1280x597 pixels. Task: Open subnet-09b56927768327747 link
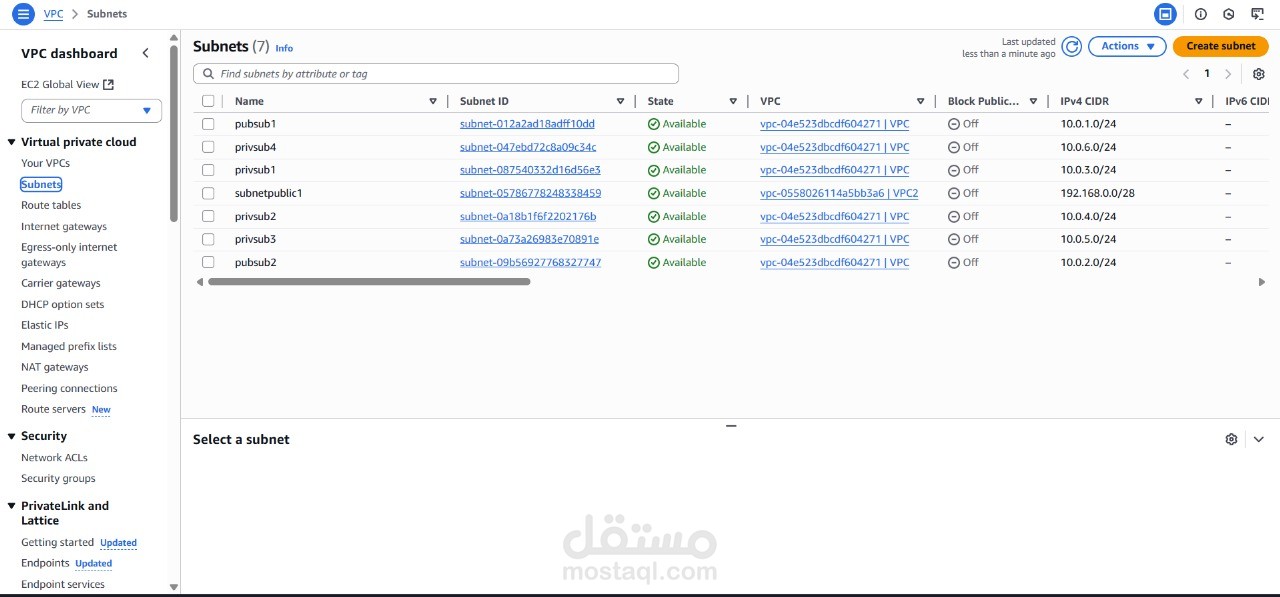coord(530,262)
